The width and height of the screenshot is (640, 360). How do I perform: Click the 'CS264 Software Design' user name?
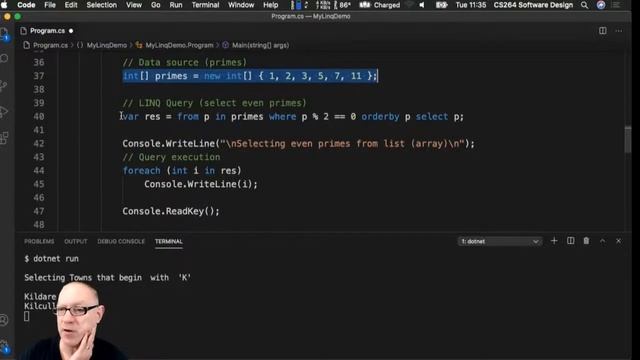click(x=533, y=5)
